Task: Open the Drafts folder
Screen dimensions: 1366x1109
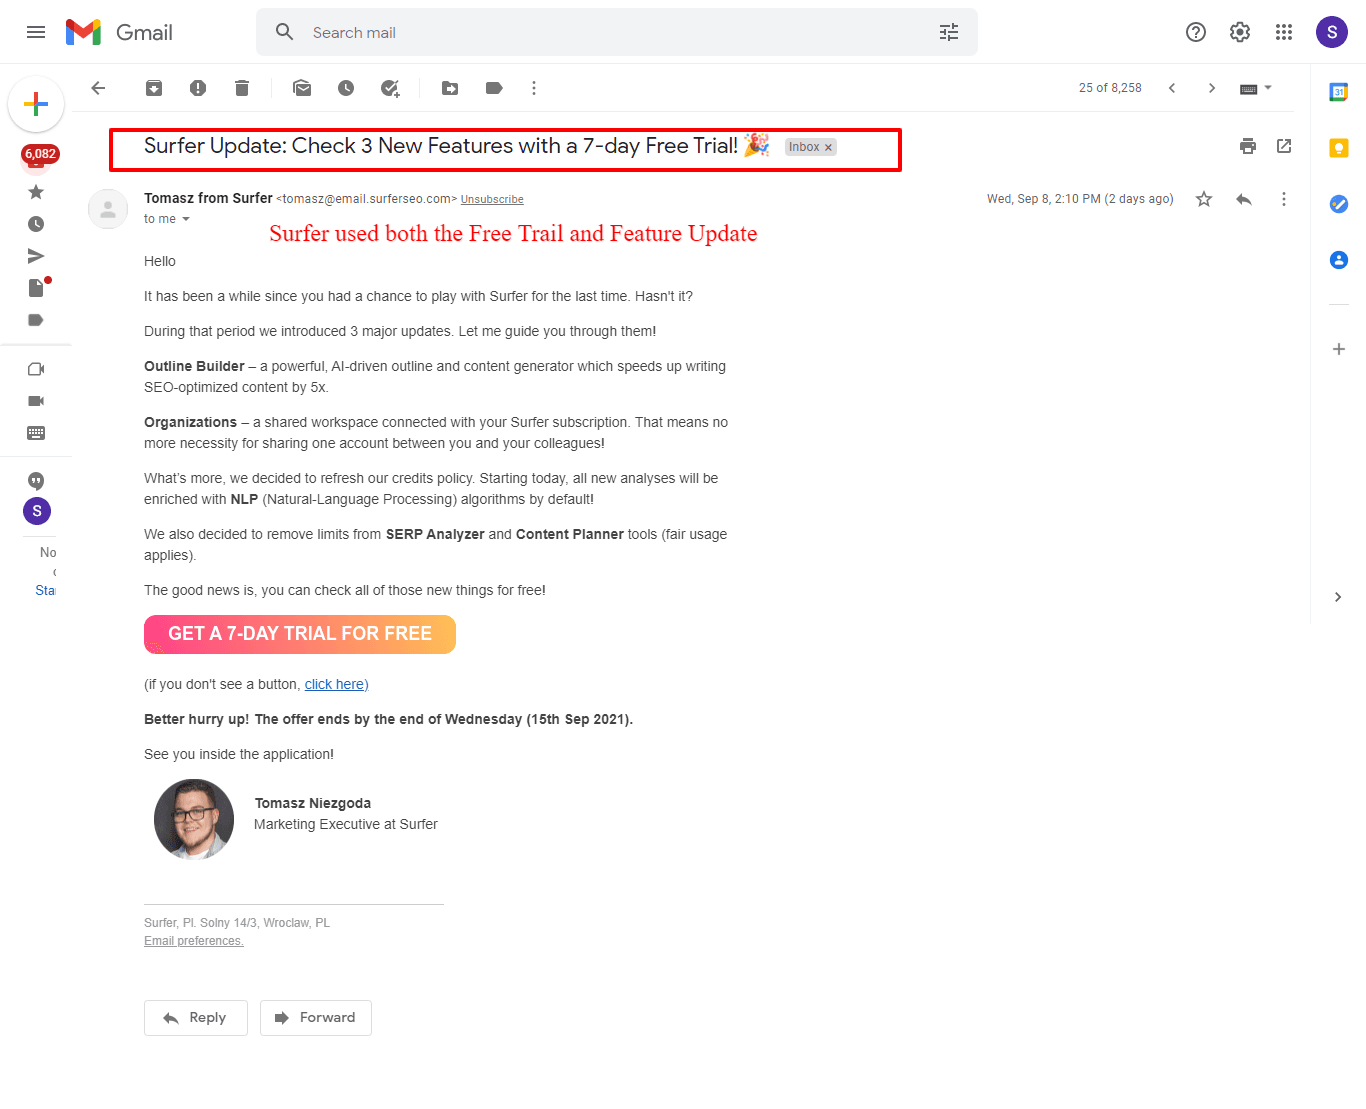Action: (x=38, y=288)
